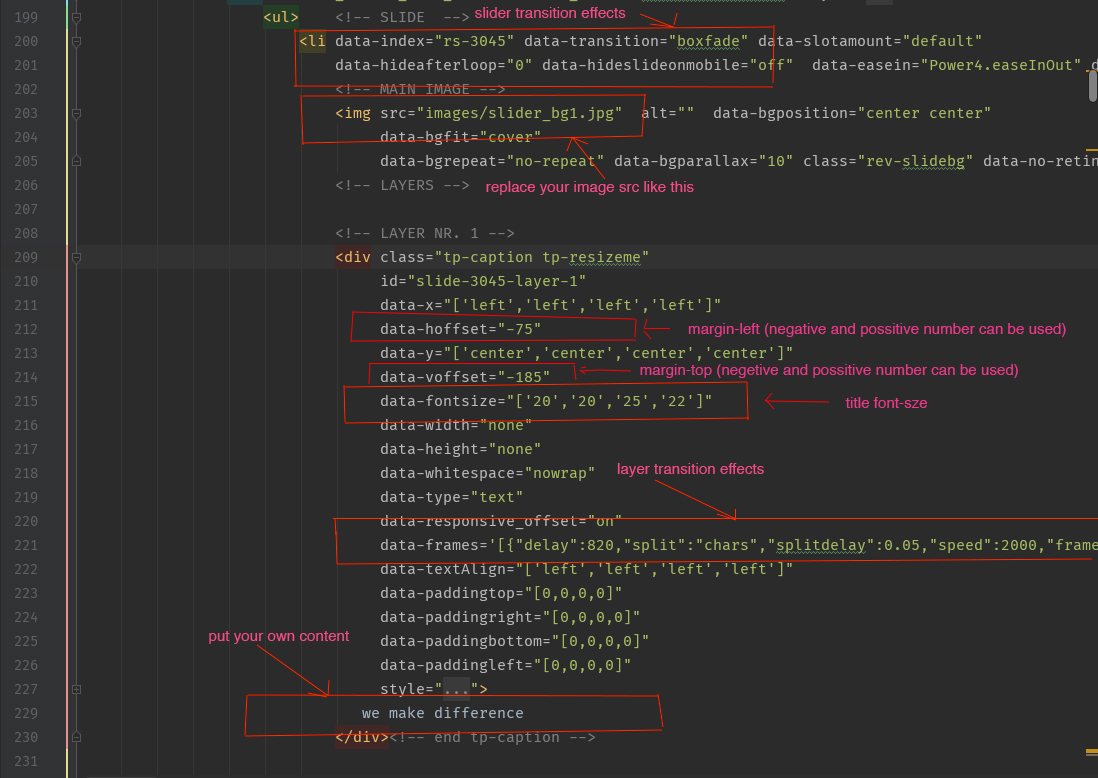Screen dimensions: 1098x778
Task: Jump to the yellow warning stripe near line 204
Action: pos(1092,150)
